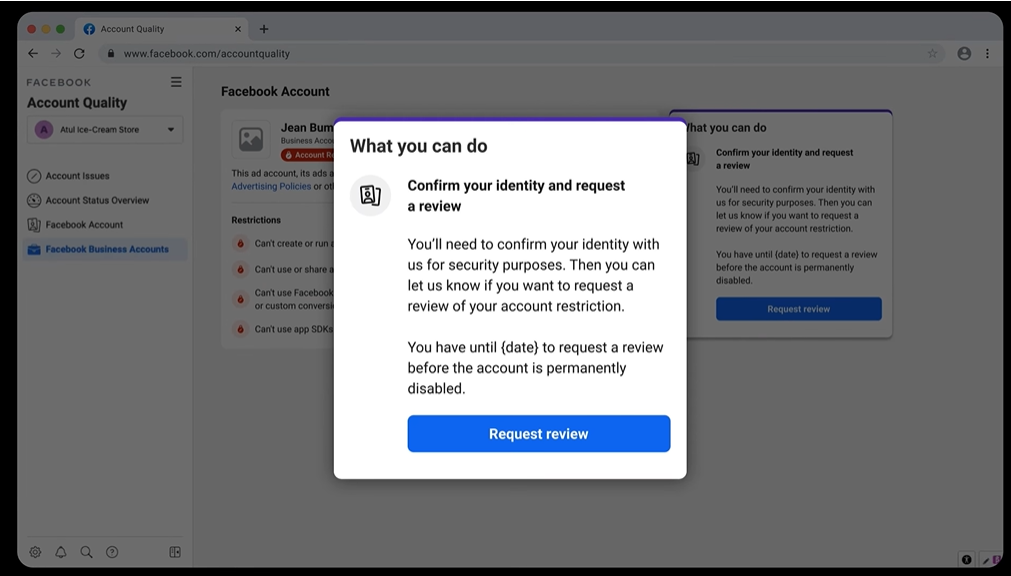Open a new tab with the plus button
Image resolution: width=1011 pixels, height=576 pixels.
click(264, 29)
